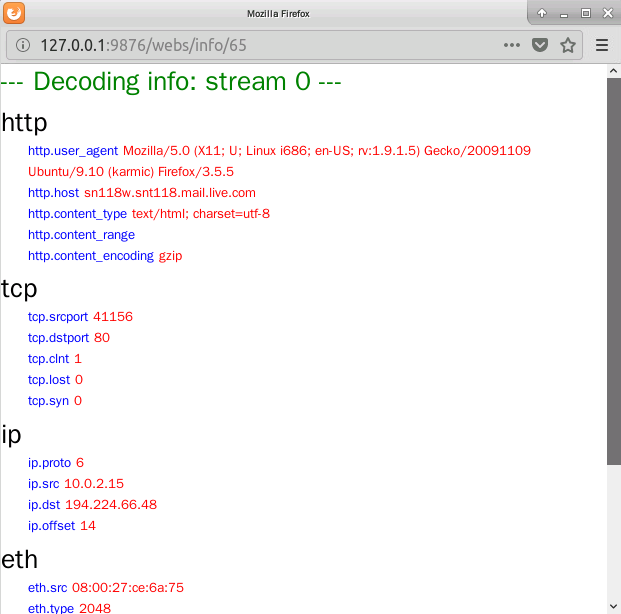Viewport: 621px width, 614px height.
Task: Click the ip.dst label
Action: coord(44,505)
